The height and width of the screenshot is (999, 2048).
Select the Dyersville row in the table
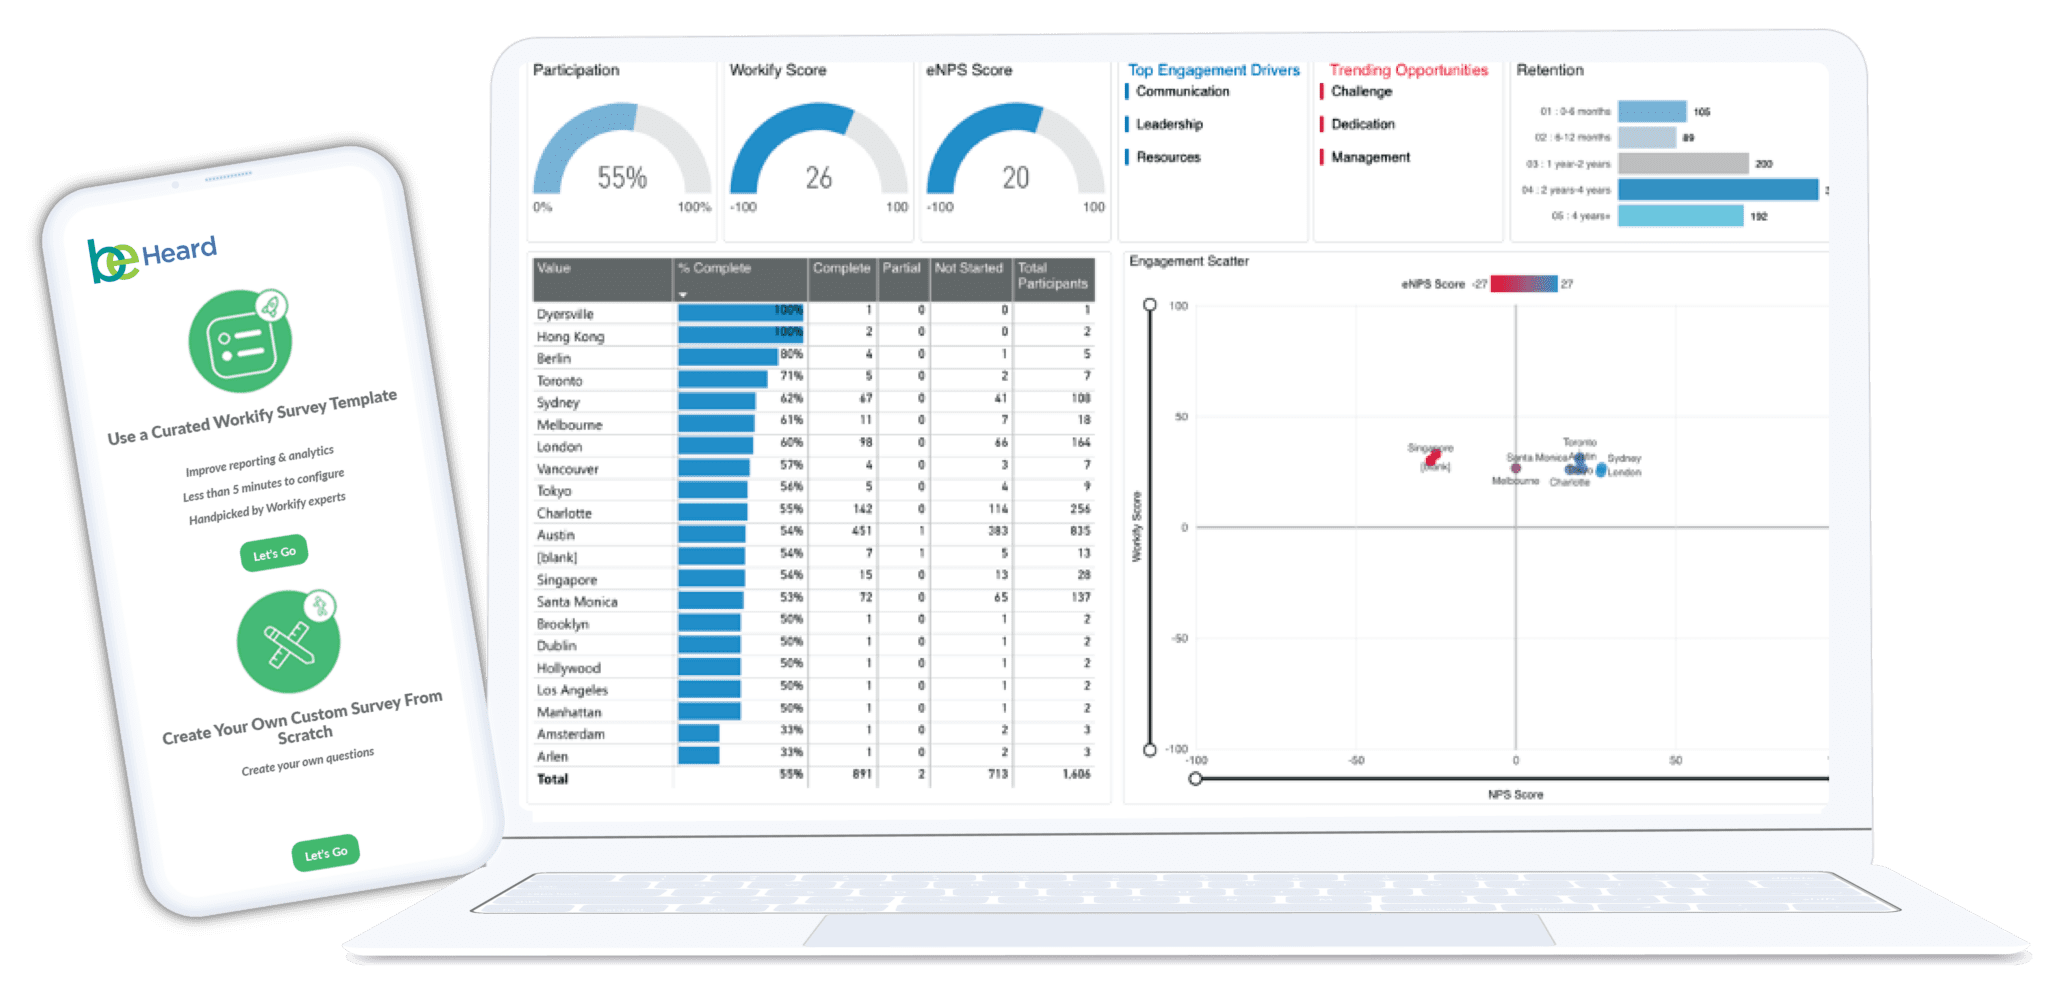click(x=814, y=312)
